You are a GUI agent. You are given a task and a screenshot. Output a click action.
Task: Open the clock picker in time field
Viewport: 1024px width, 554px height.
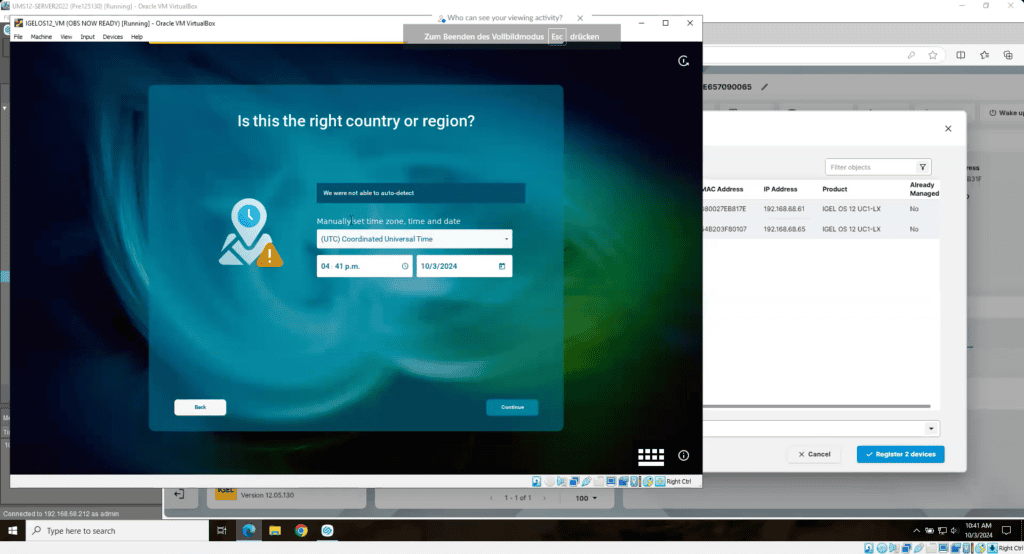(405, 266)
